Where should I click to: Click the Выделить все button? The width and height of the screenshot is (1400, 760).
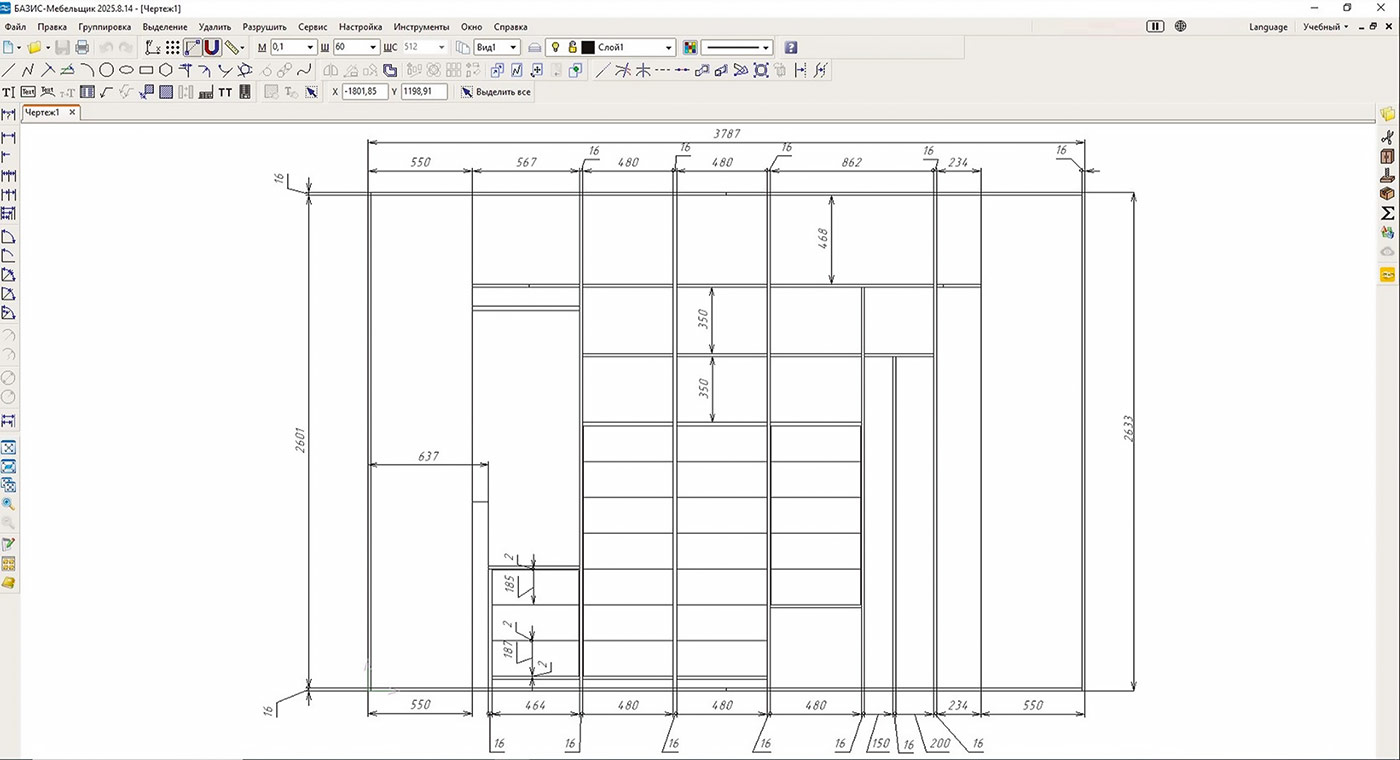(x=496, y=91)
